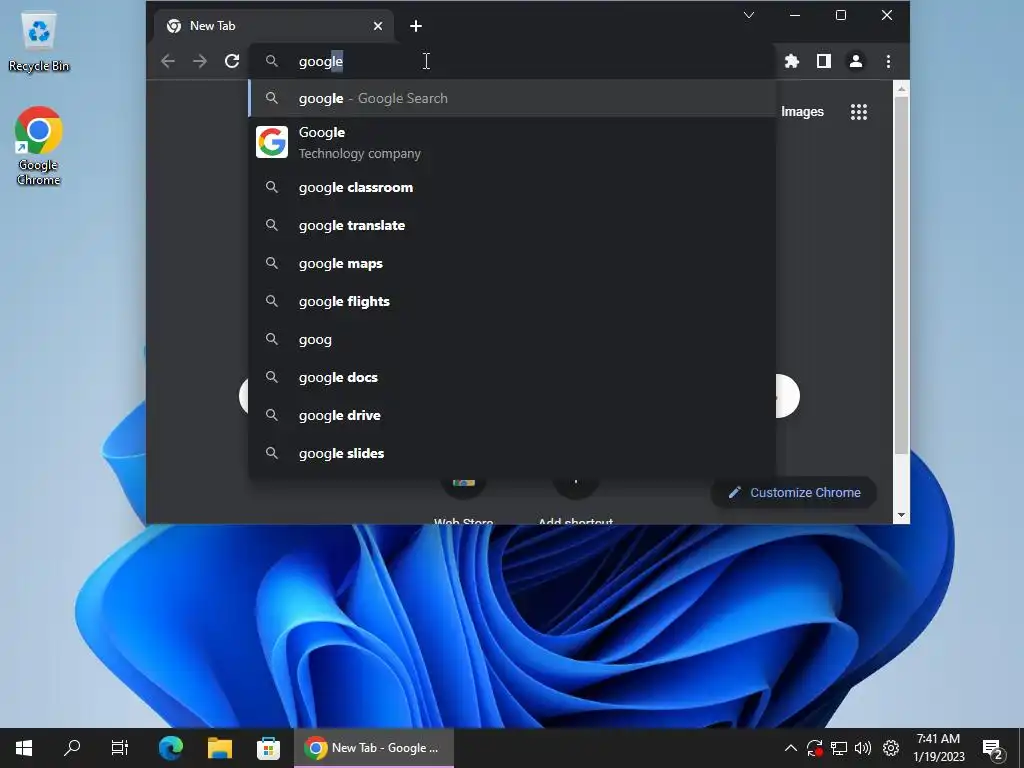
Task: Open the Windows Start menu
Action: 24,748
